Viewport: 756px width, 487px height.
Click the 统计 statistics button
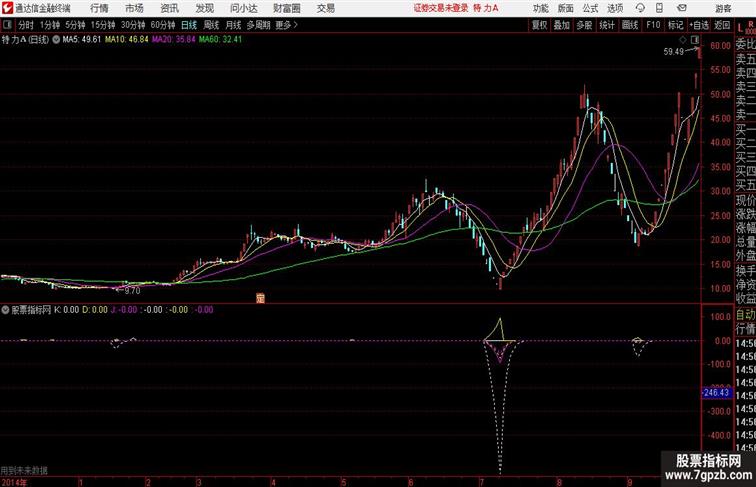607,25
